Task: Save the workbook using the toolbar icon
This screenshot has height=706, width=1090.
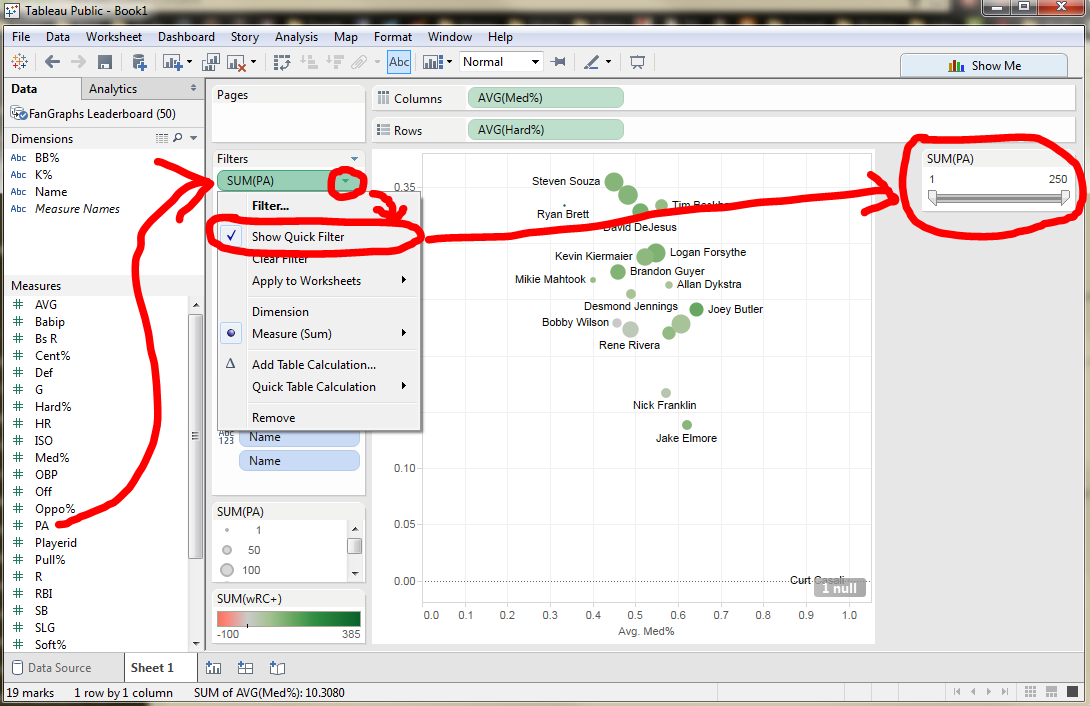Action: click(x=105, y=62)
